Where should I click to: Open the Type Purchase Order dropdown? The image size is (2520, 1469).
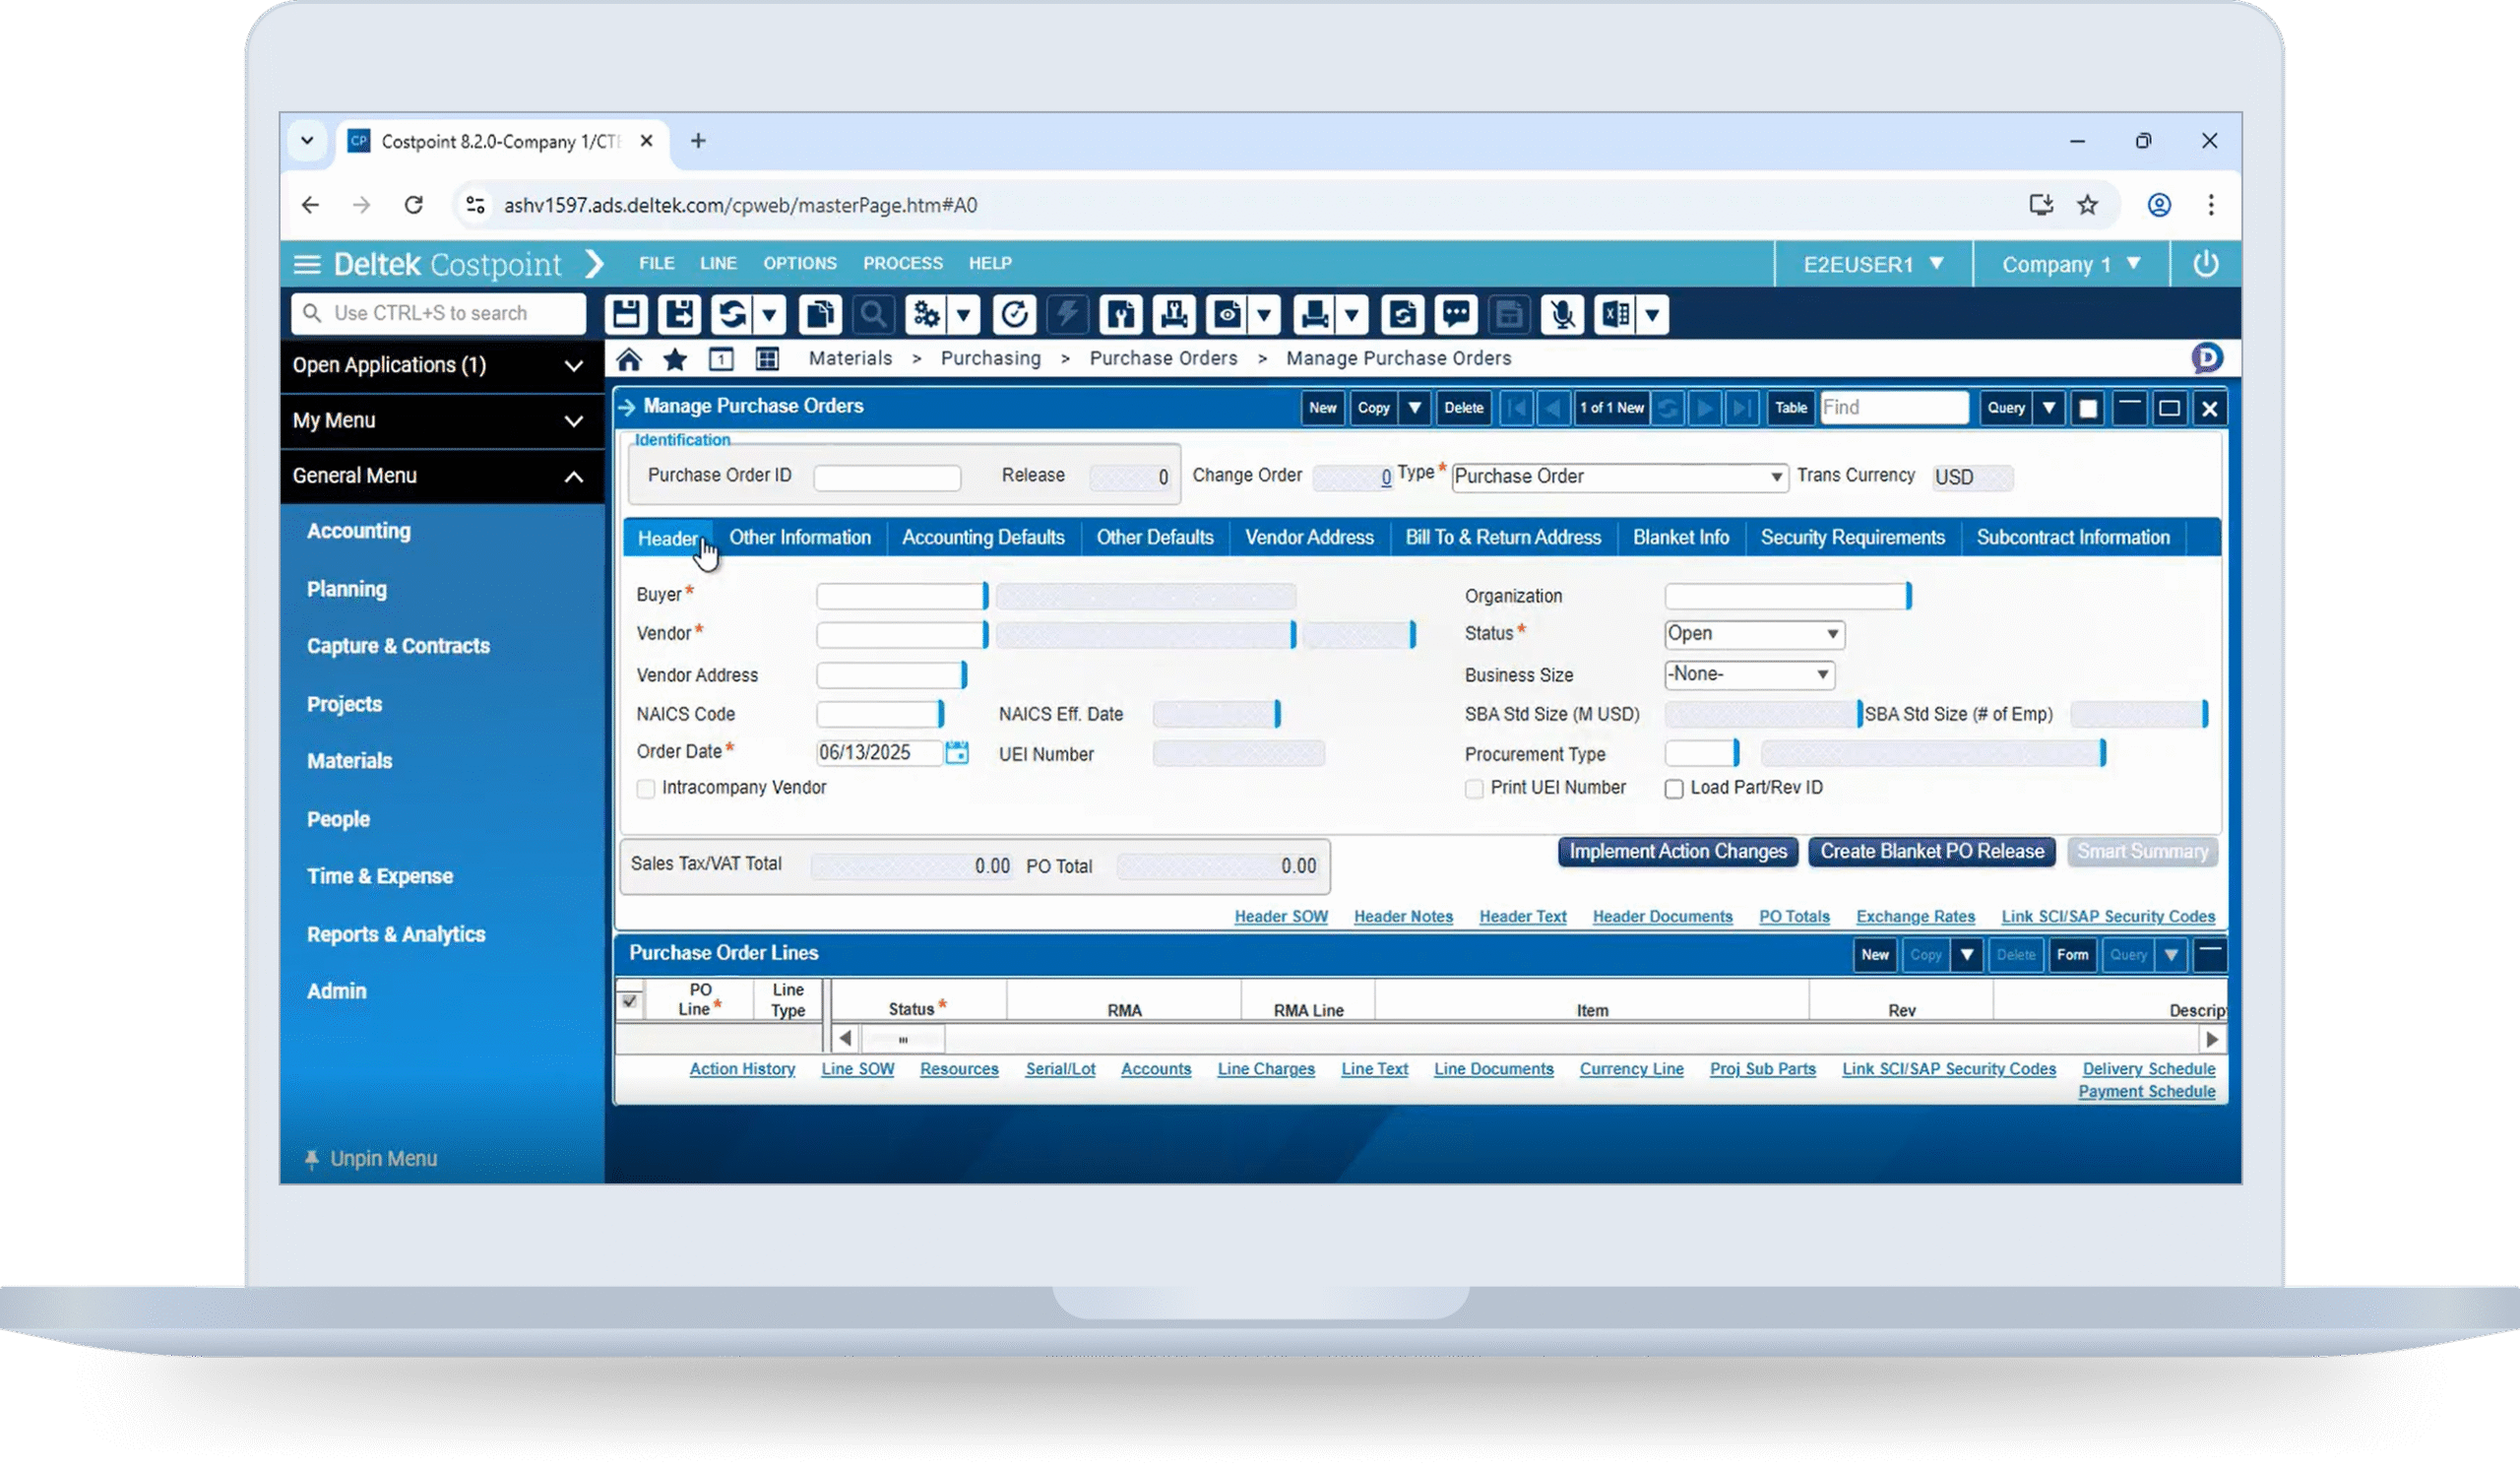pyautogui.click(x=1776, y=477)
